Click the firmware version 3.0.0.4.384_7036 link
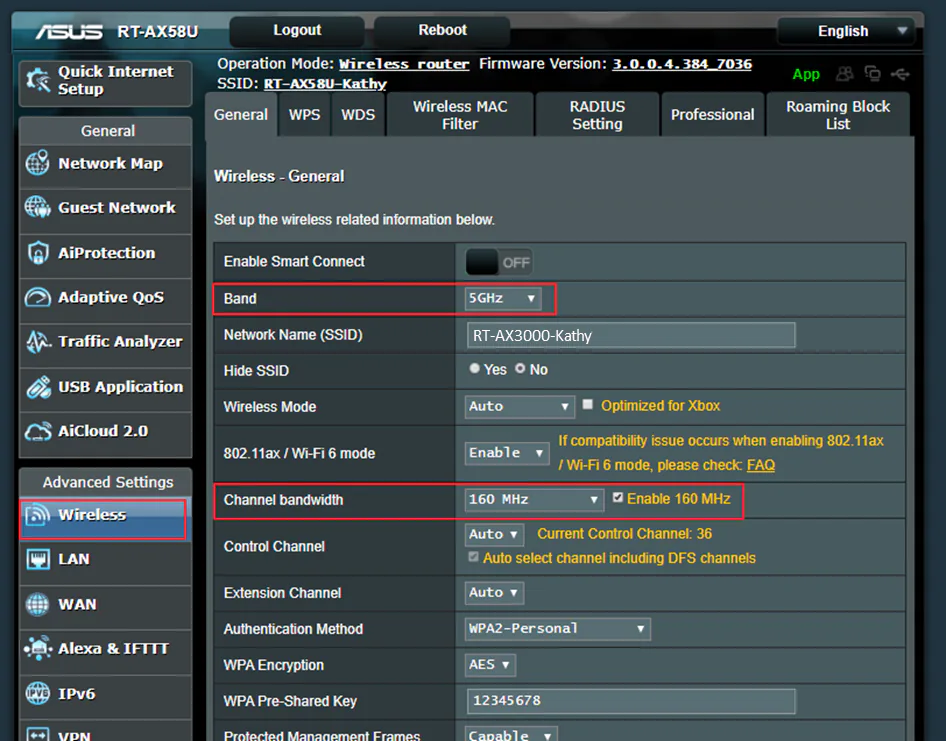 [682, 64]
